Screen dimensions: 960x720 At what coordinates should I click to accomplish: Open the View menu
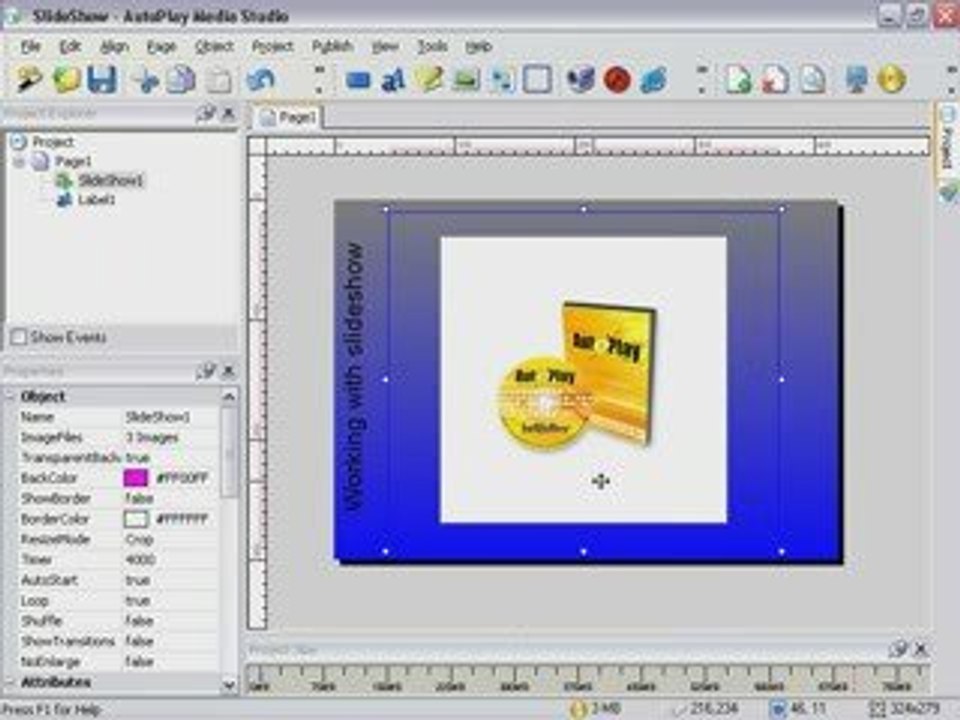(x=385, y=47)
